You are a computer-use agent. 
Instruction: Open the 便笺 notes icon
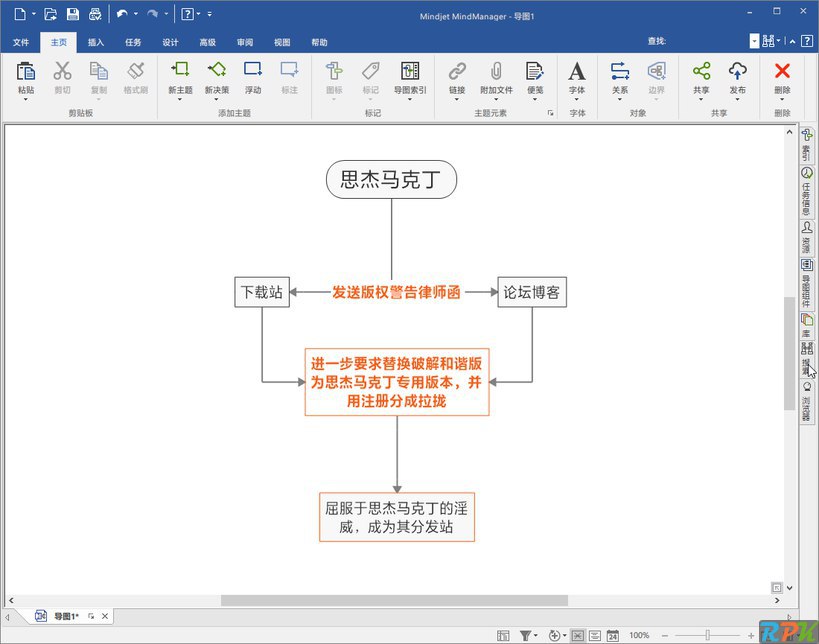tap(535, 71)
